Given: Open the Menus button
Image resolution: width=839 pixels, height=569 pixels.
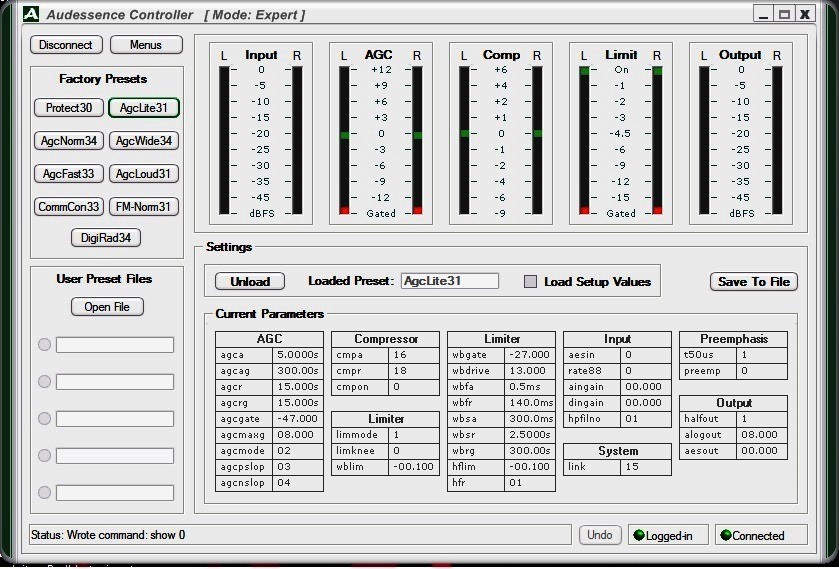Looking at the screenshot, I should (146, 45).
